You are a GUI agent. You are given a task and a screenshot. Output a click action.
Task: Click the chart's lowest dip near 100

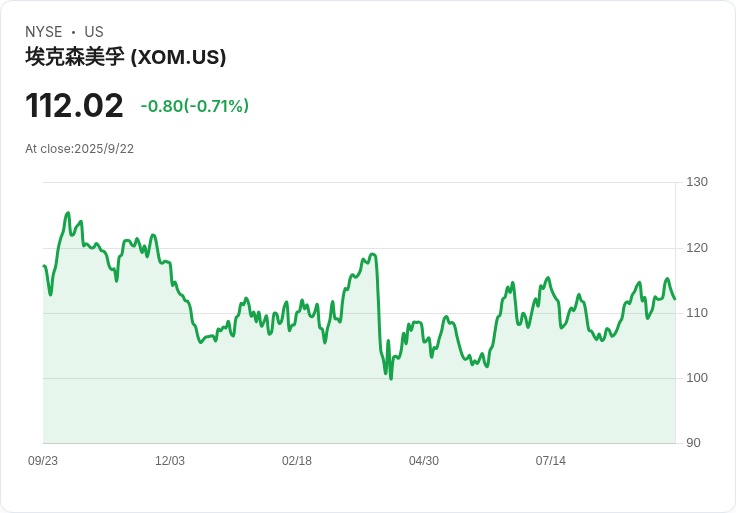tap(391, 378)
